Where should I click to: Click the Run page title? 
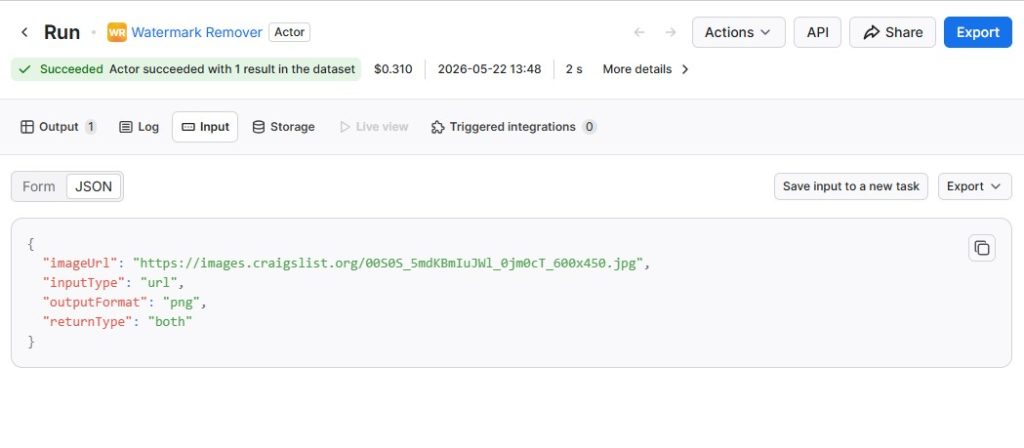point(61,32)
